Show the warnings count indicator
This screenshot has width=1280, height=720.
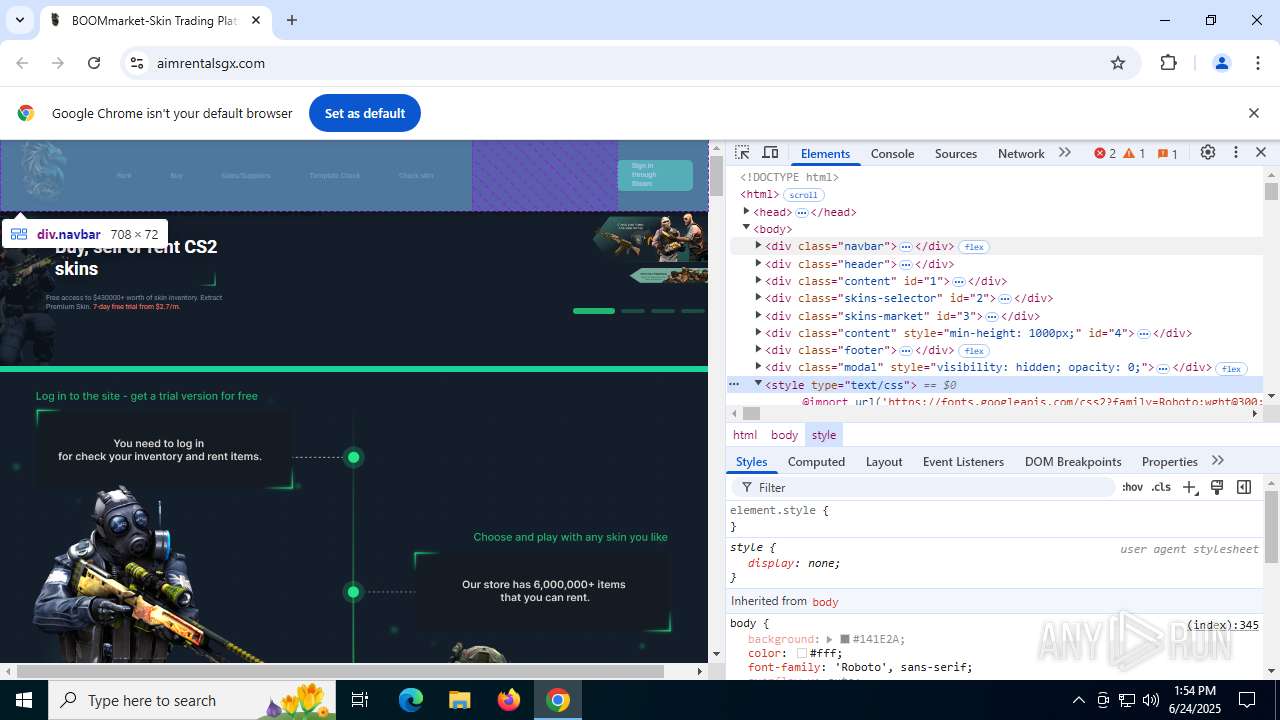(x=1134, y=154)
